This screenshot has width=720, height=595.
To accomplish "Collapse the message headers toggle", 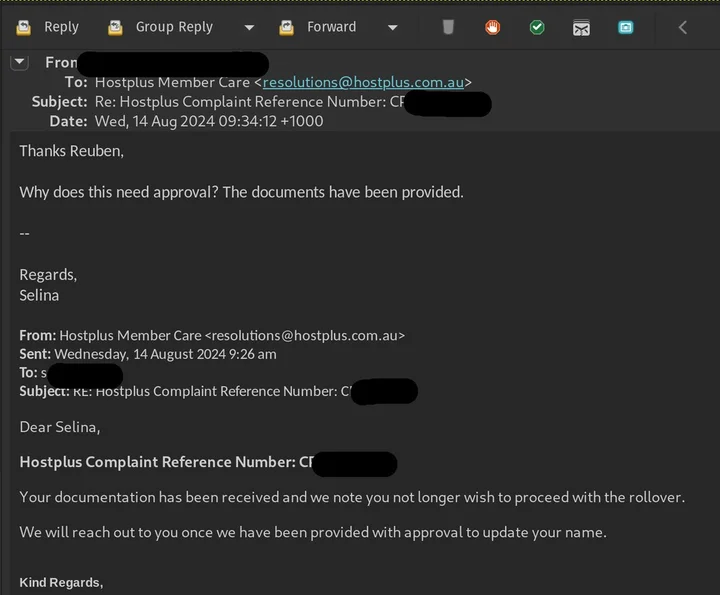I will click(x=19, y=62).
